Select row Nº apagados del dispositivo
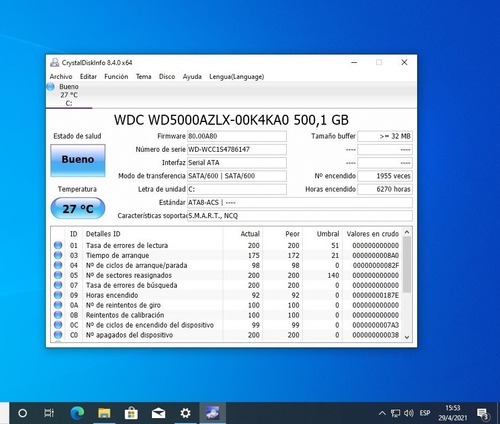Image resolution: width=500 pixels, height=424 pixels. pos(227,335)
